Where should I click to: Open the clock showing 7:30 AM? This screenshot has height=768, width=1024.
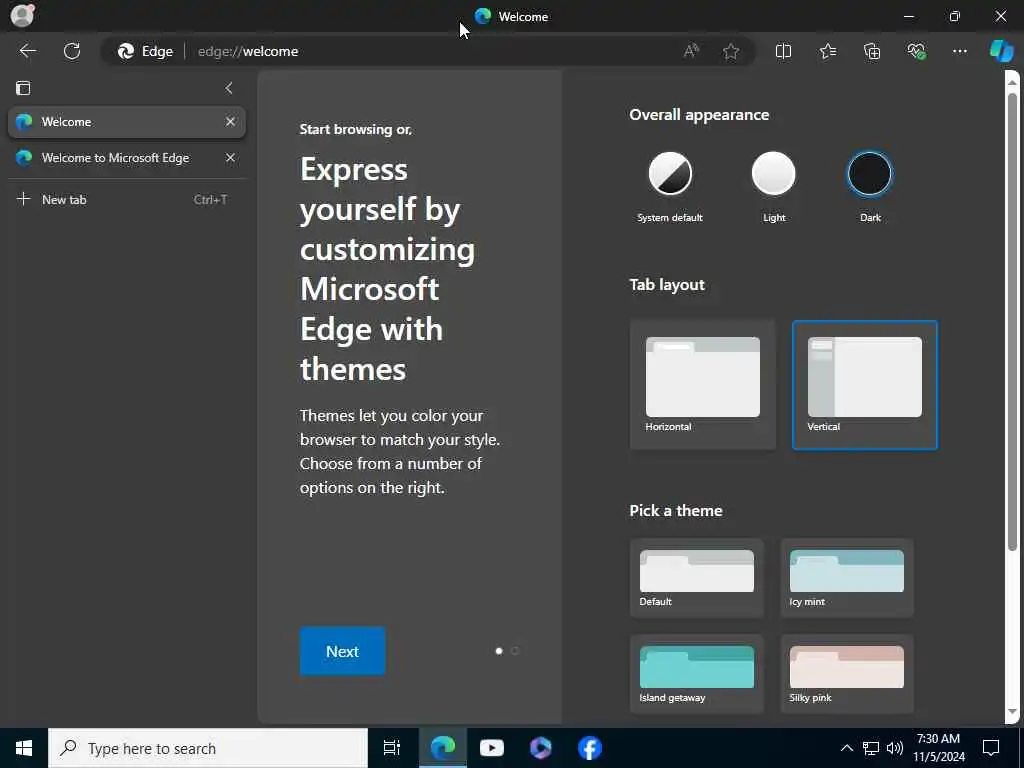938,748
